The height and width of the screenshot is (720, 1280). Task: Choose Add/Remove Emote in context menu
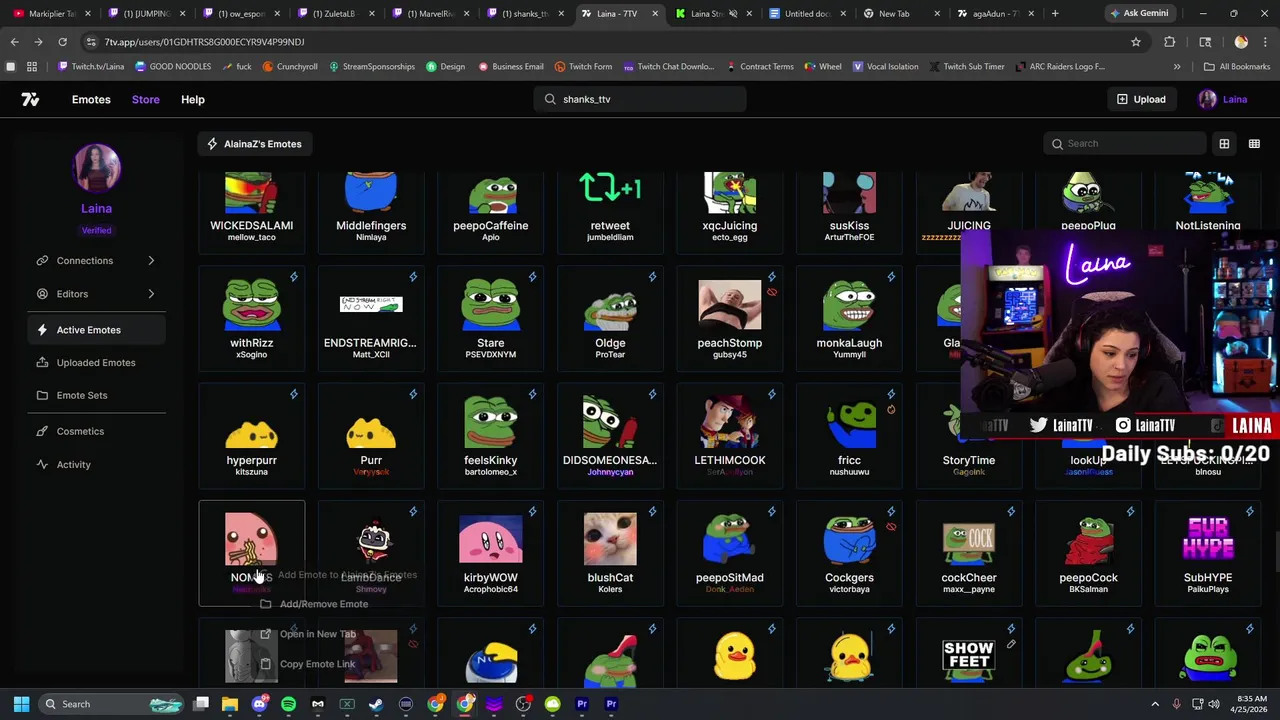point(314,604)
